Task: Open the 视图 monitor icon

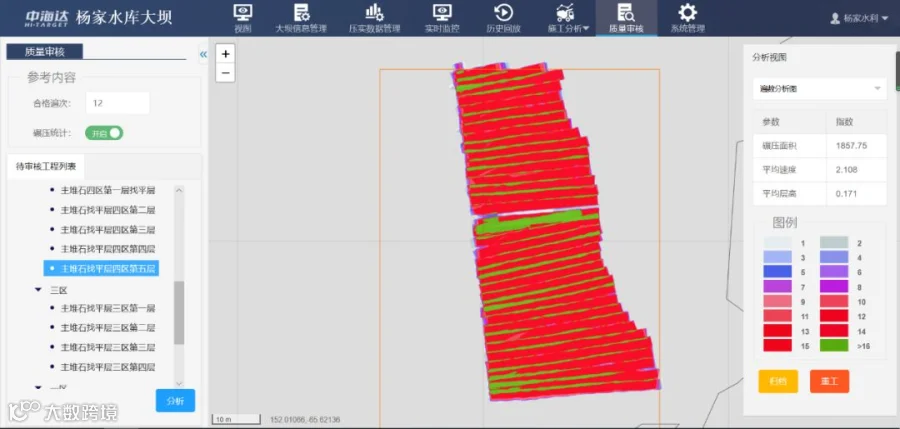Action: [243, 12]
